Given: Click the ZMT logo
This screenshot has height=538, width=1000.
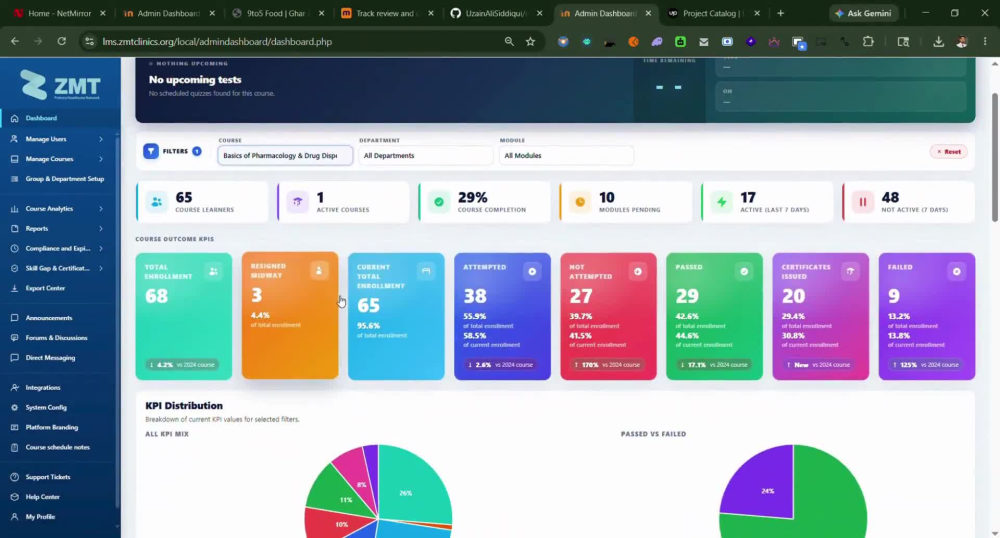Looking at the screenshot, I should tap(60, 85).
